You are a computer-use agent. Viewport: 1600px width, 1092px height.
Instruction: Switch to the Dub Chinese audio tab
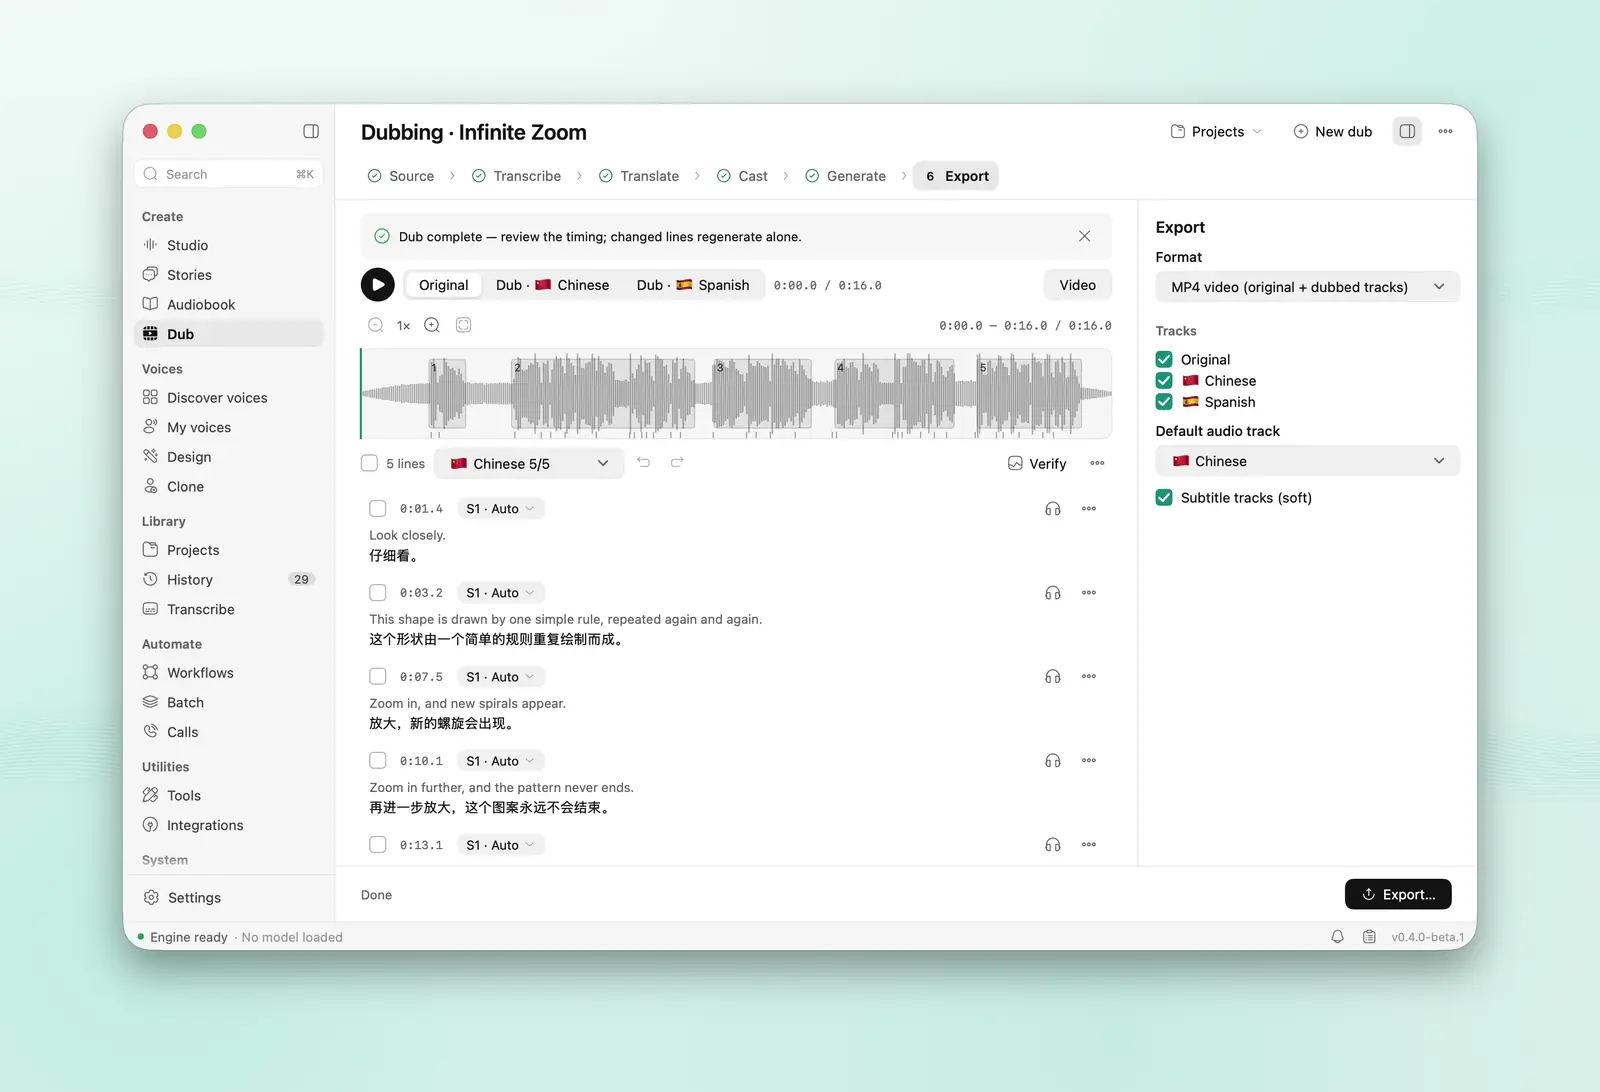click(x=552, y=285)
